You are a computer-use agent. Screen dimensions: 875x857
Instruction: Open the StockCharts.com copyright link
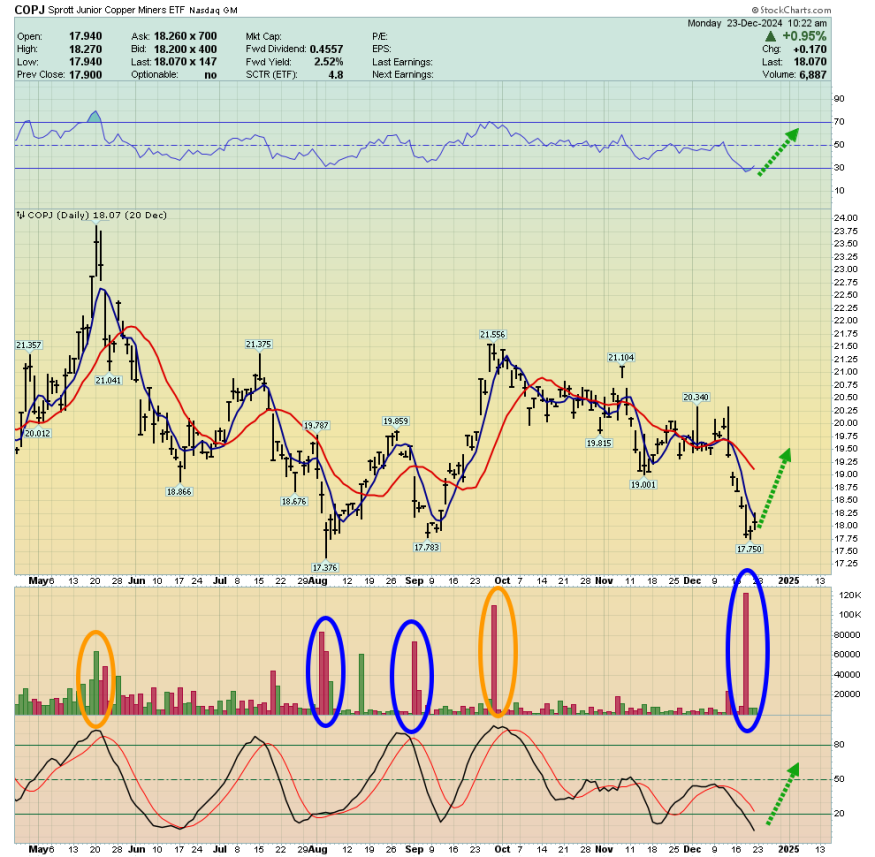(791, 10)
